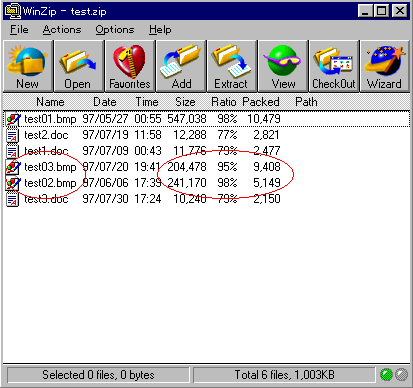The image size is (413, 388).
Task: Sort by the Time column header
Action: 147,102
